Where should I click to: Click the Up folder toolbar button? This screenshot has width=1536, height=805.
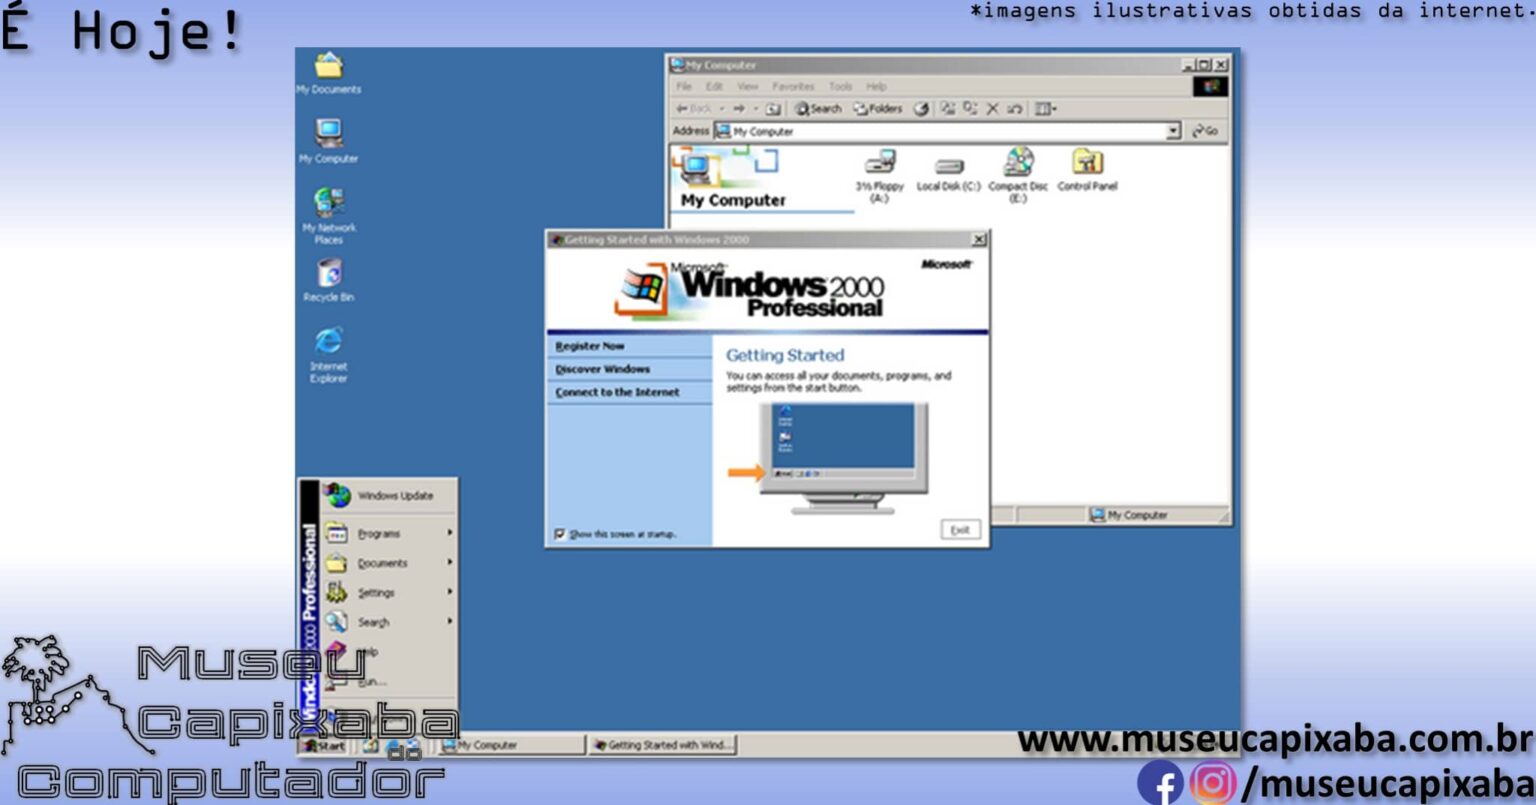click(x=774, y=109)
